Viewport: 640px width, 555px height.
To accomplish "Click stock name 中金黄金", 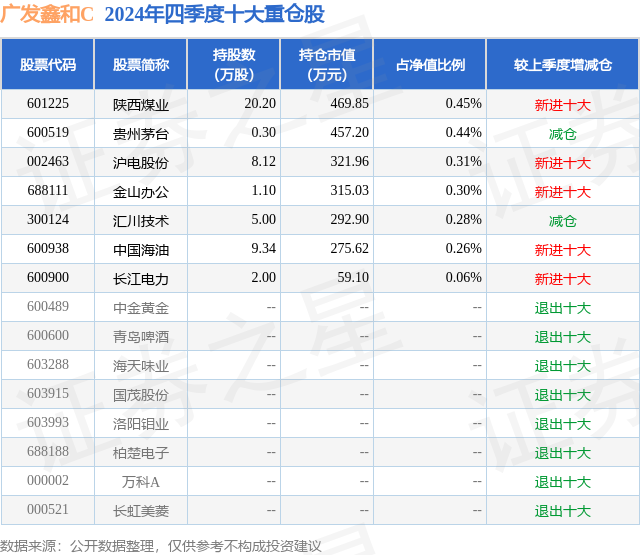I will coord(141,308).
